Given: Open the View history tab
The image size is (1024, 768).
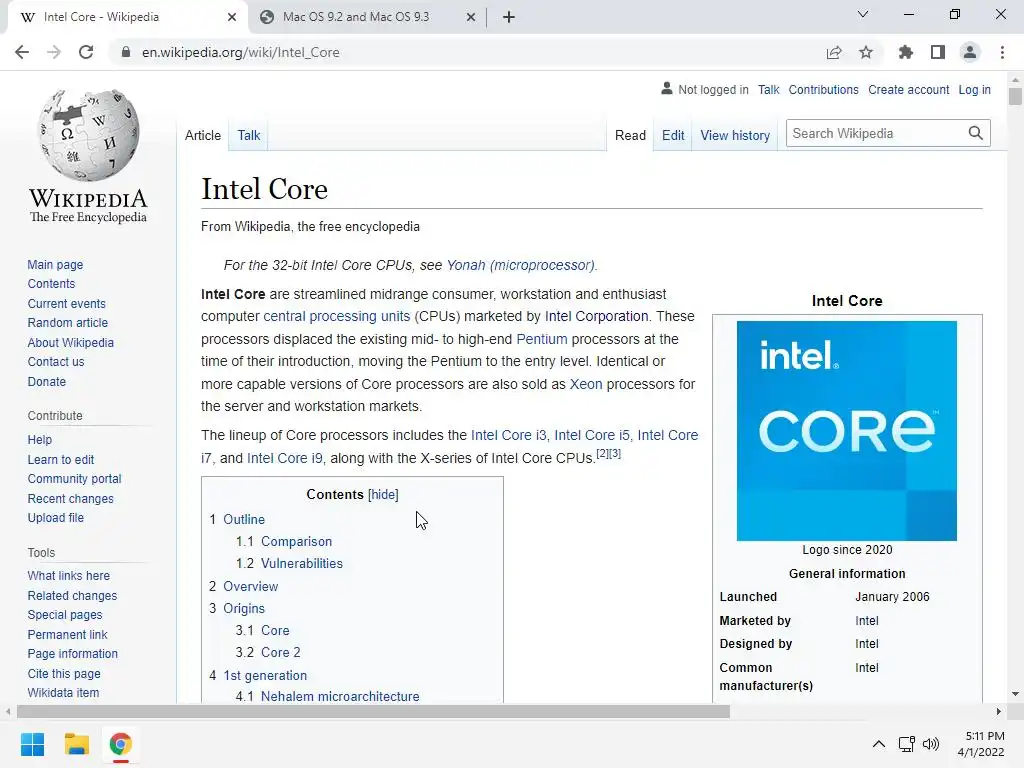Looking at the screenshot, I should tap(735, 135).
